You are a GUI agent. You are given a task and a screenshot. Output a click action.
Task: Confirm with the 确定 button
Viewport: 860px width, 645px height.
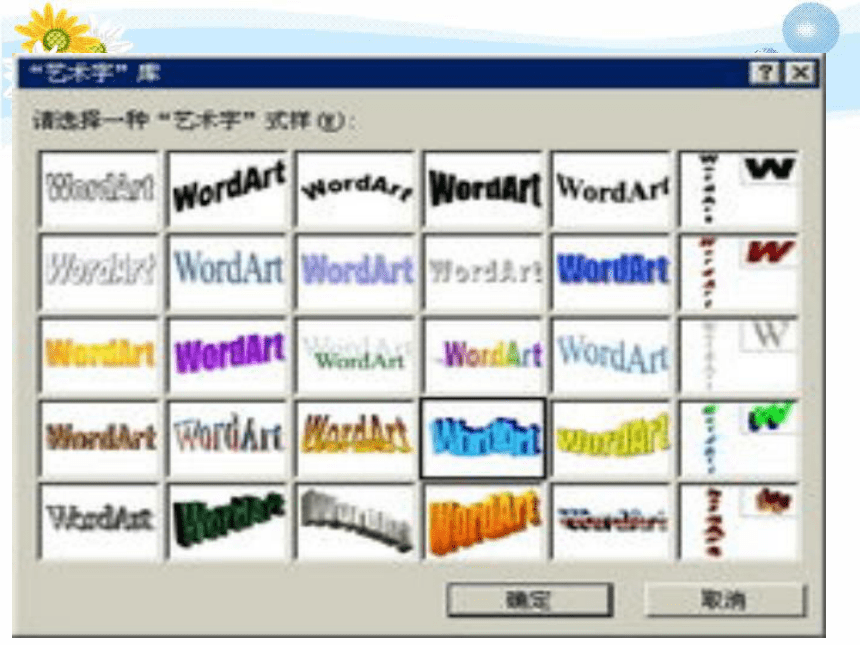coord(529,599)
